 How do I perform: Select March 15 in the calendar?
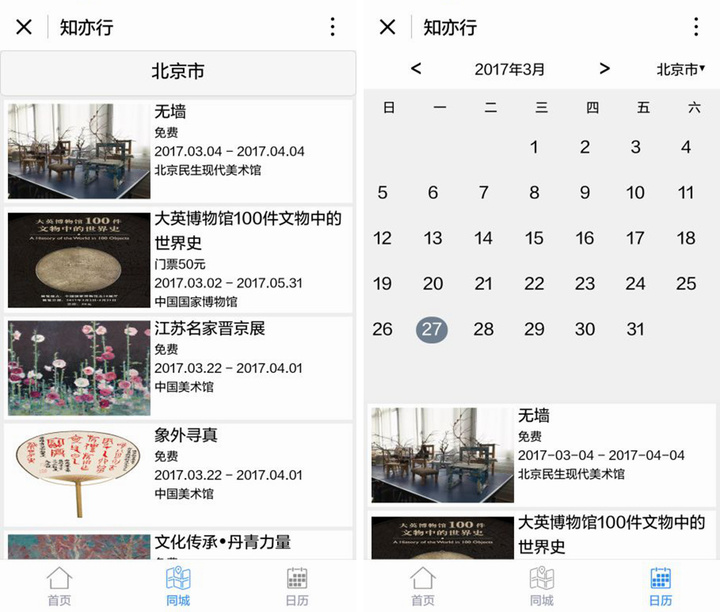coord(534,238)
